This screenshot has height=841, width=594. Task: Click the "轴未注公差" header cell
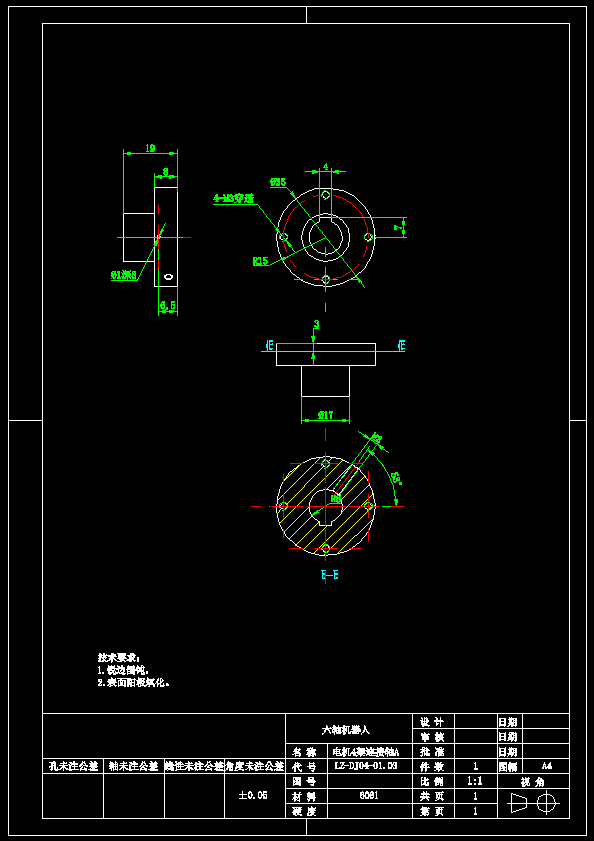click(134, 766)
